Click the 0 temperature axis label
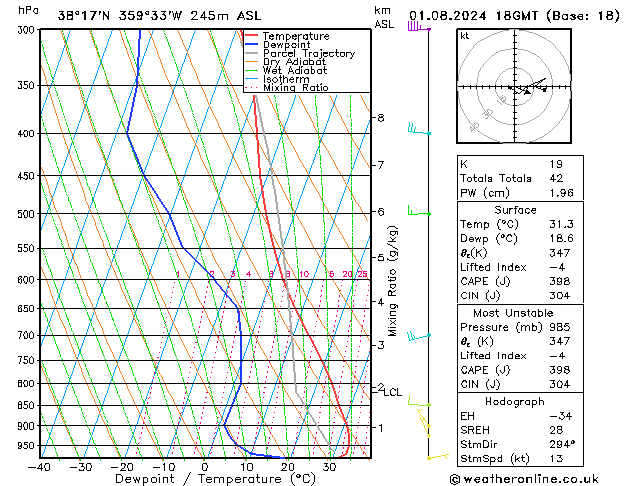The height and width of the screenshot is (486, 629). (205, 467)
